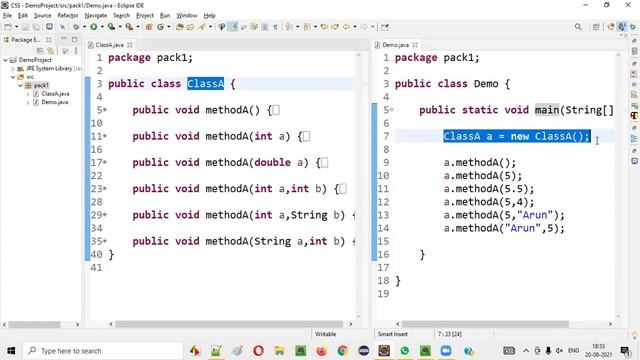
Task: Click the top-right Search magnifier icon
Action: pos(578,27)
